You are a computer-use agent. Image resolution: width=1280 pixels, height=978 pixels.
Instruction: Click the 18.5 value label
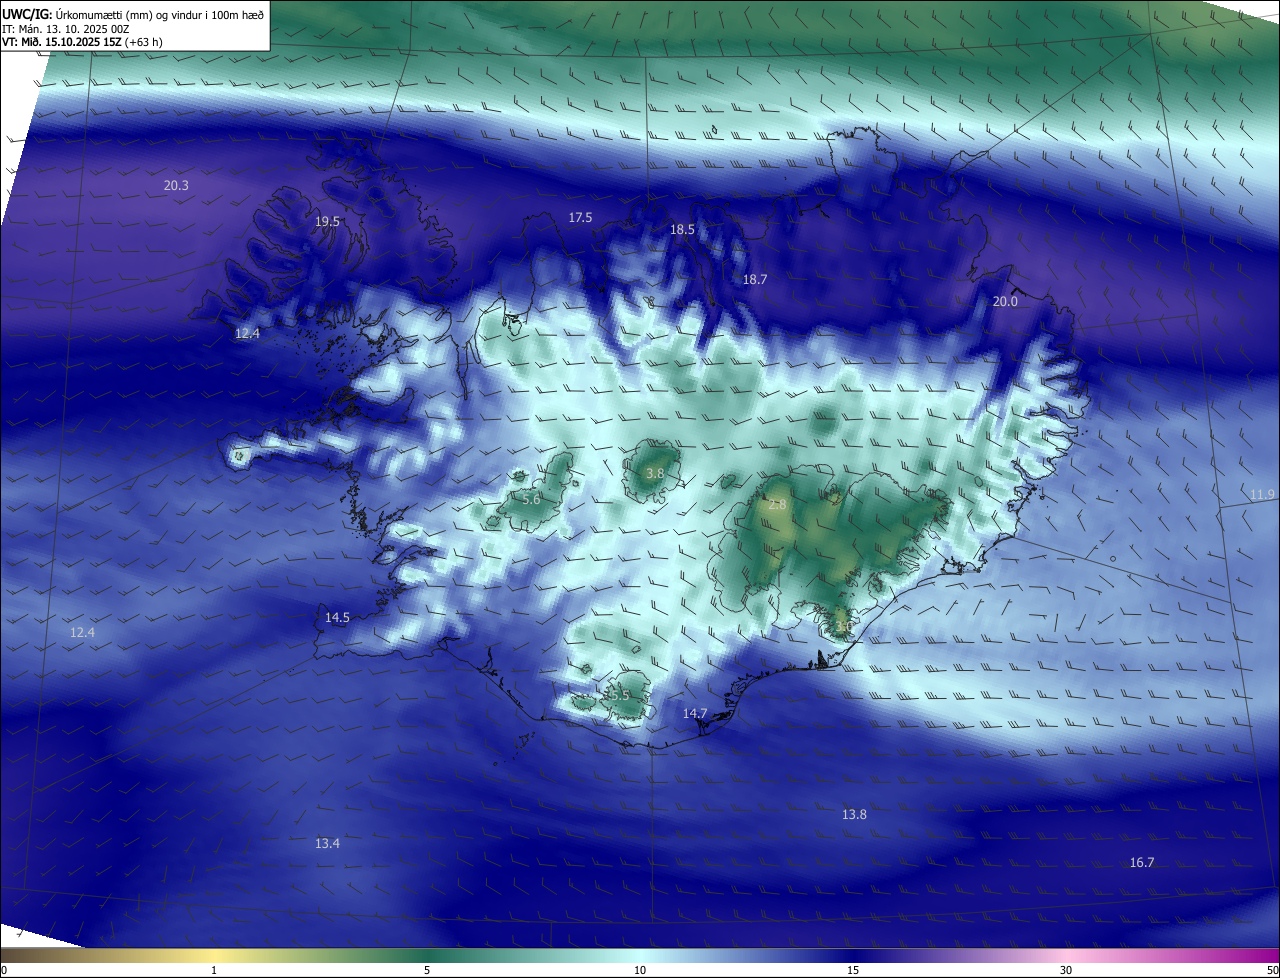pos(682,230)
